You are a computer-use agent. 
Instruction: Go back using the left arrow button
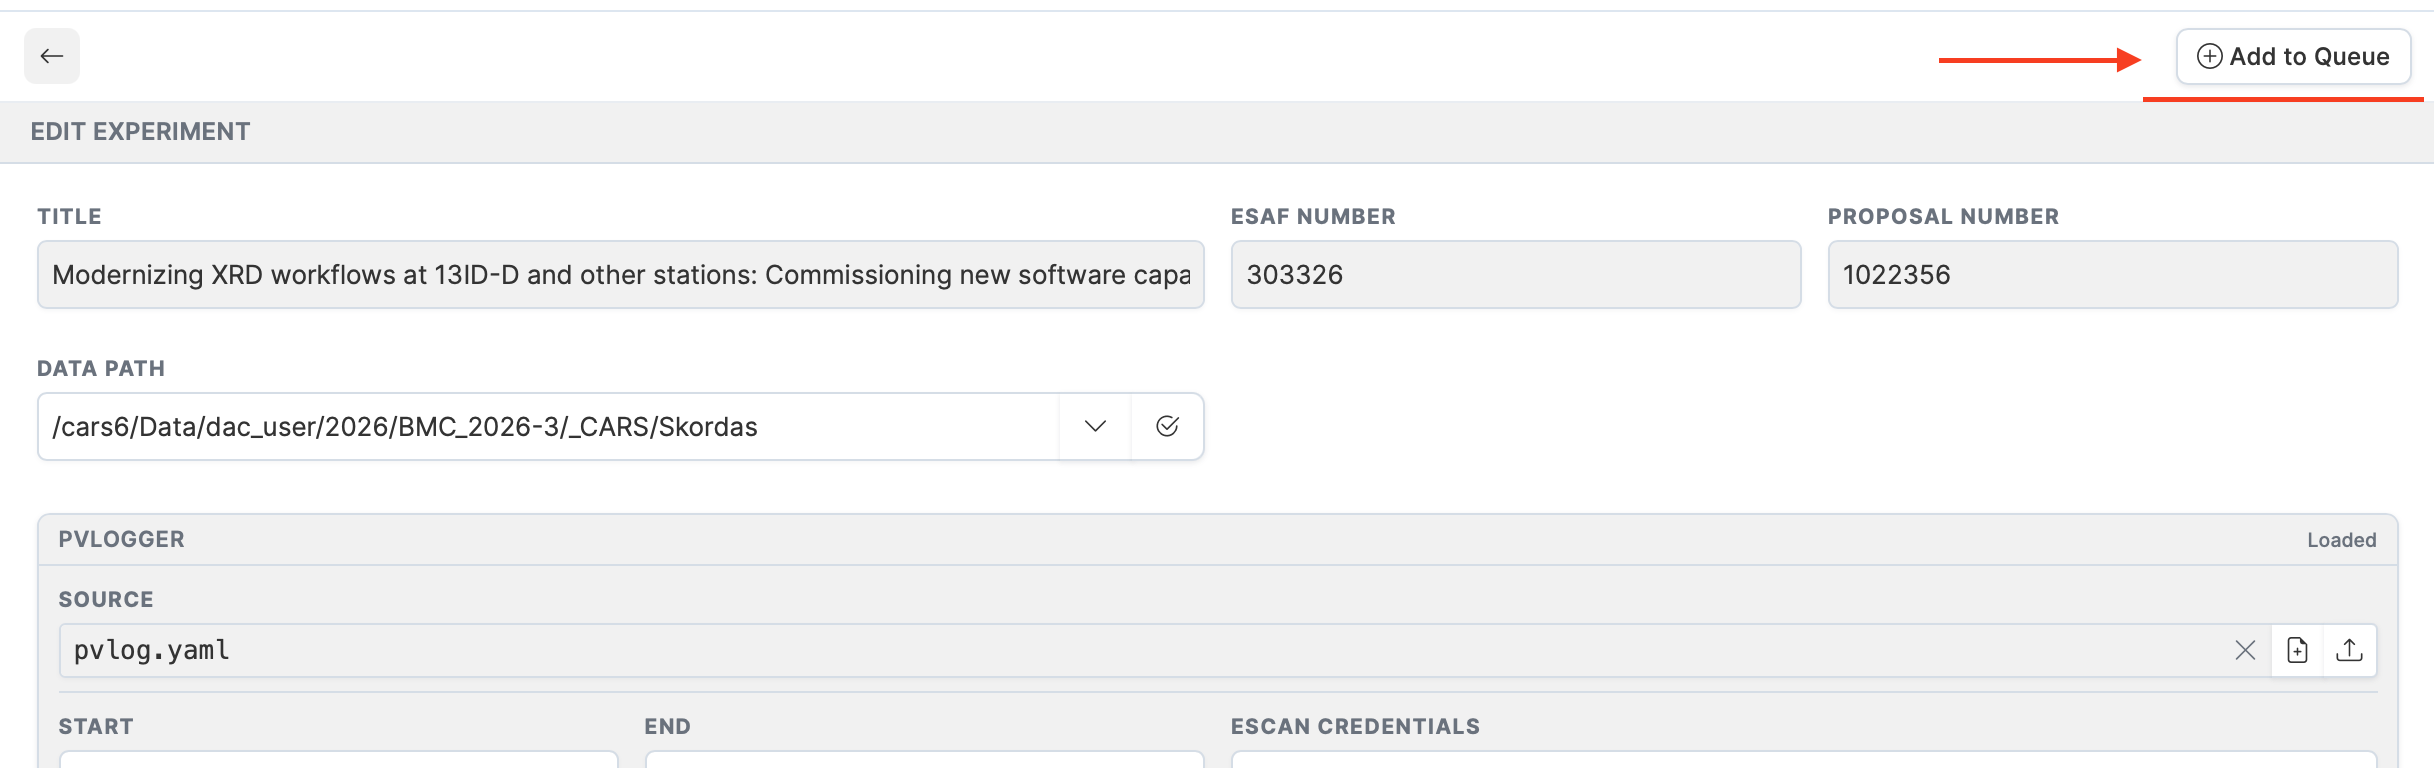tap(52, 56)
